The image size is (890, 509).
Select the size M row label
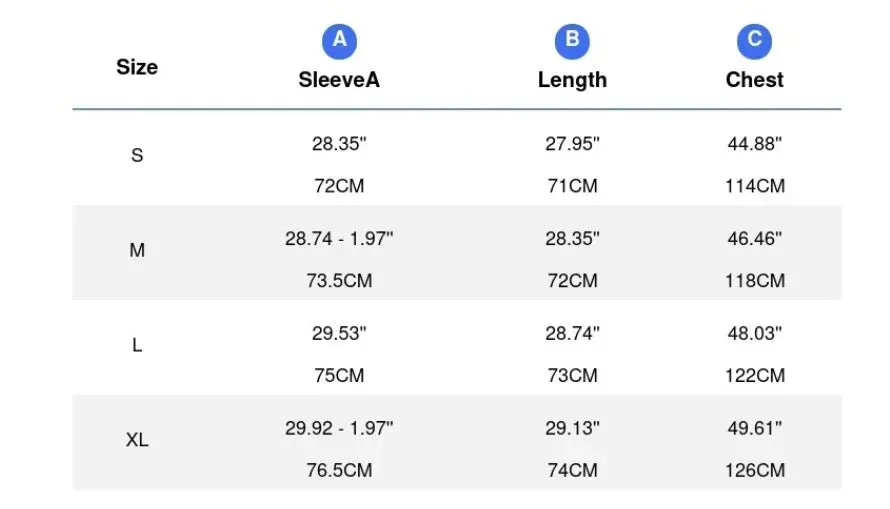pyautogui.click(x=137, y=250)
